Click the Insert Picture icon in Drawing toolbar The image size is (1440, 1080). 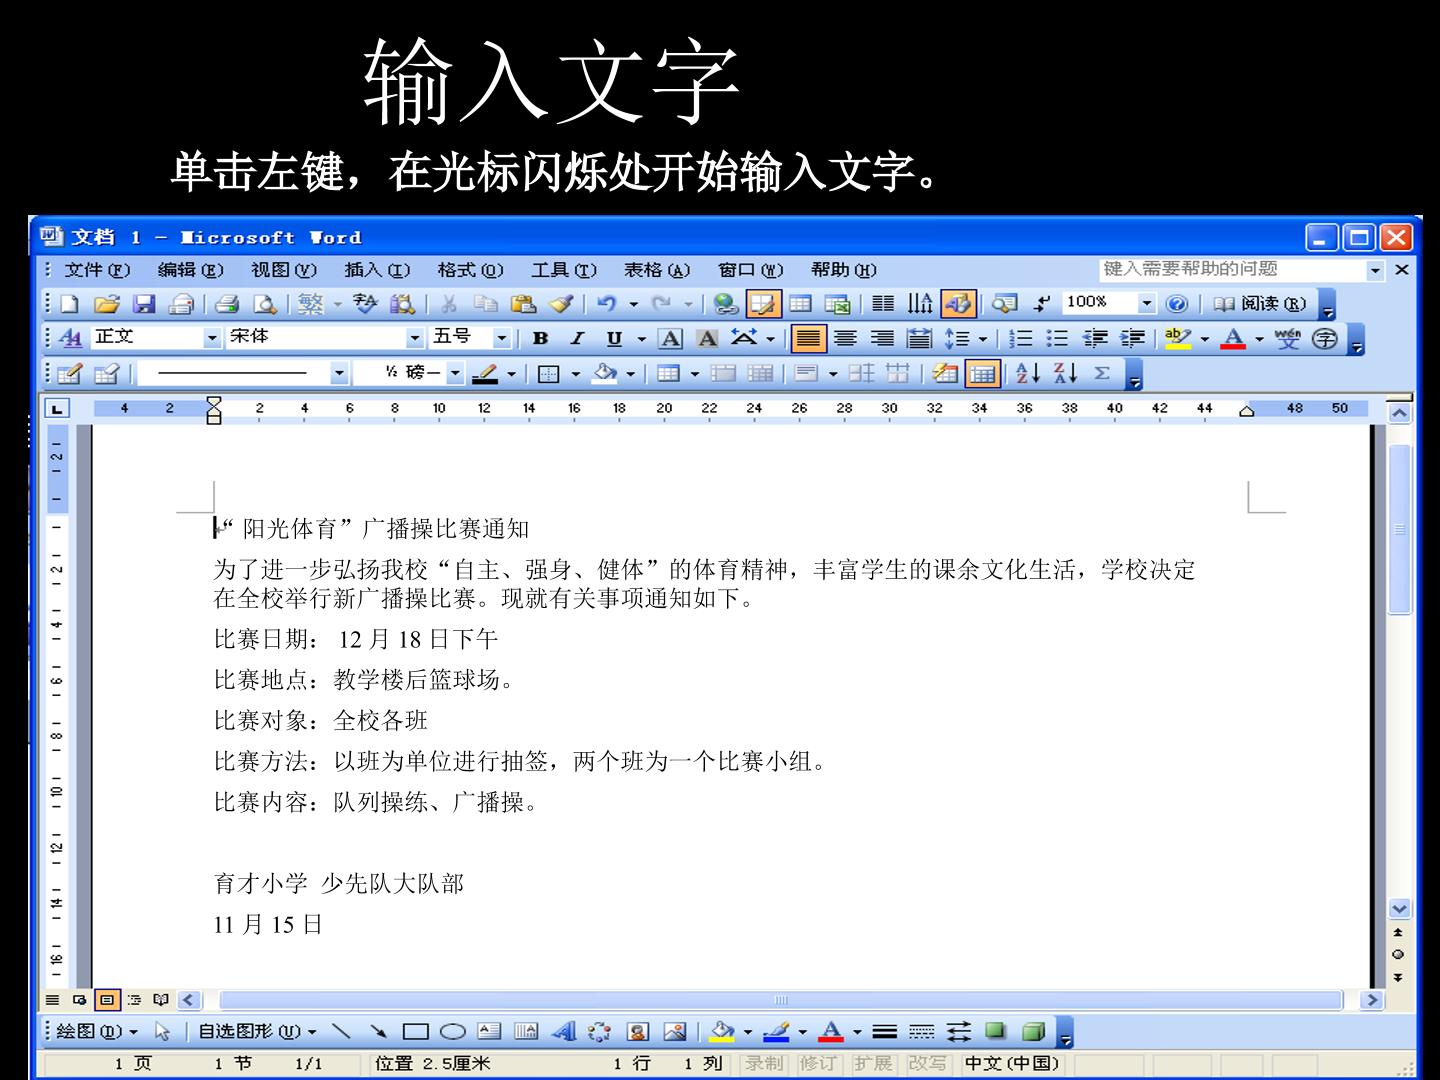[675, 1031]
